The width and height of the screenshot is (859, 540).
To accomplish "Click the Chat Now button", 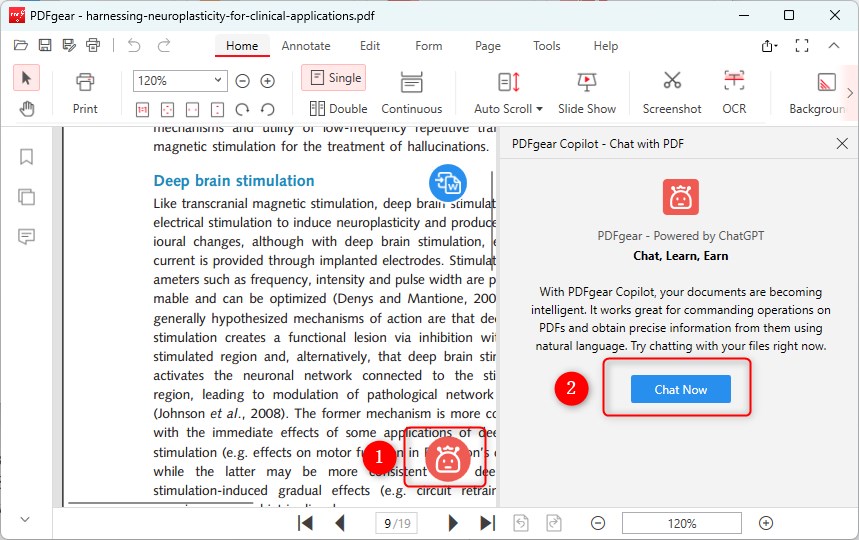I will coord(680,390).
